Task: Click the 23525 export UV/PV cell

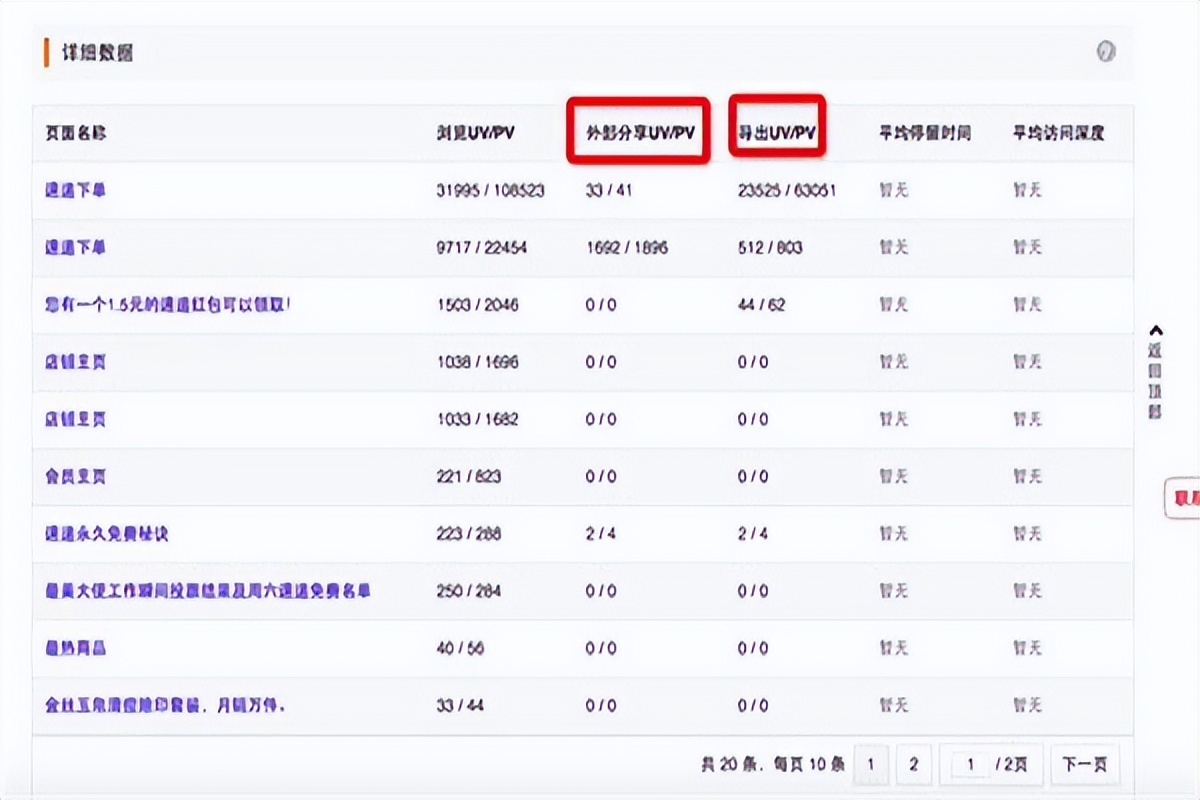Action: click(787, 190)
